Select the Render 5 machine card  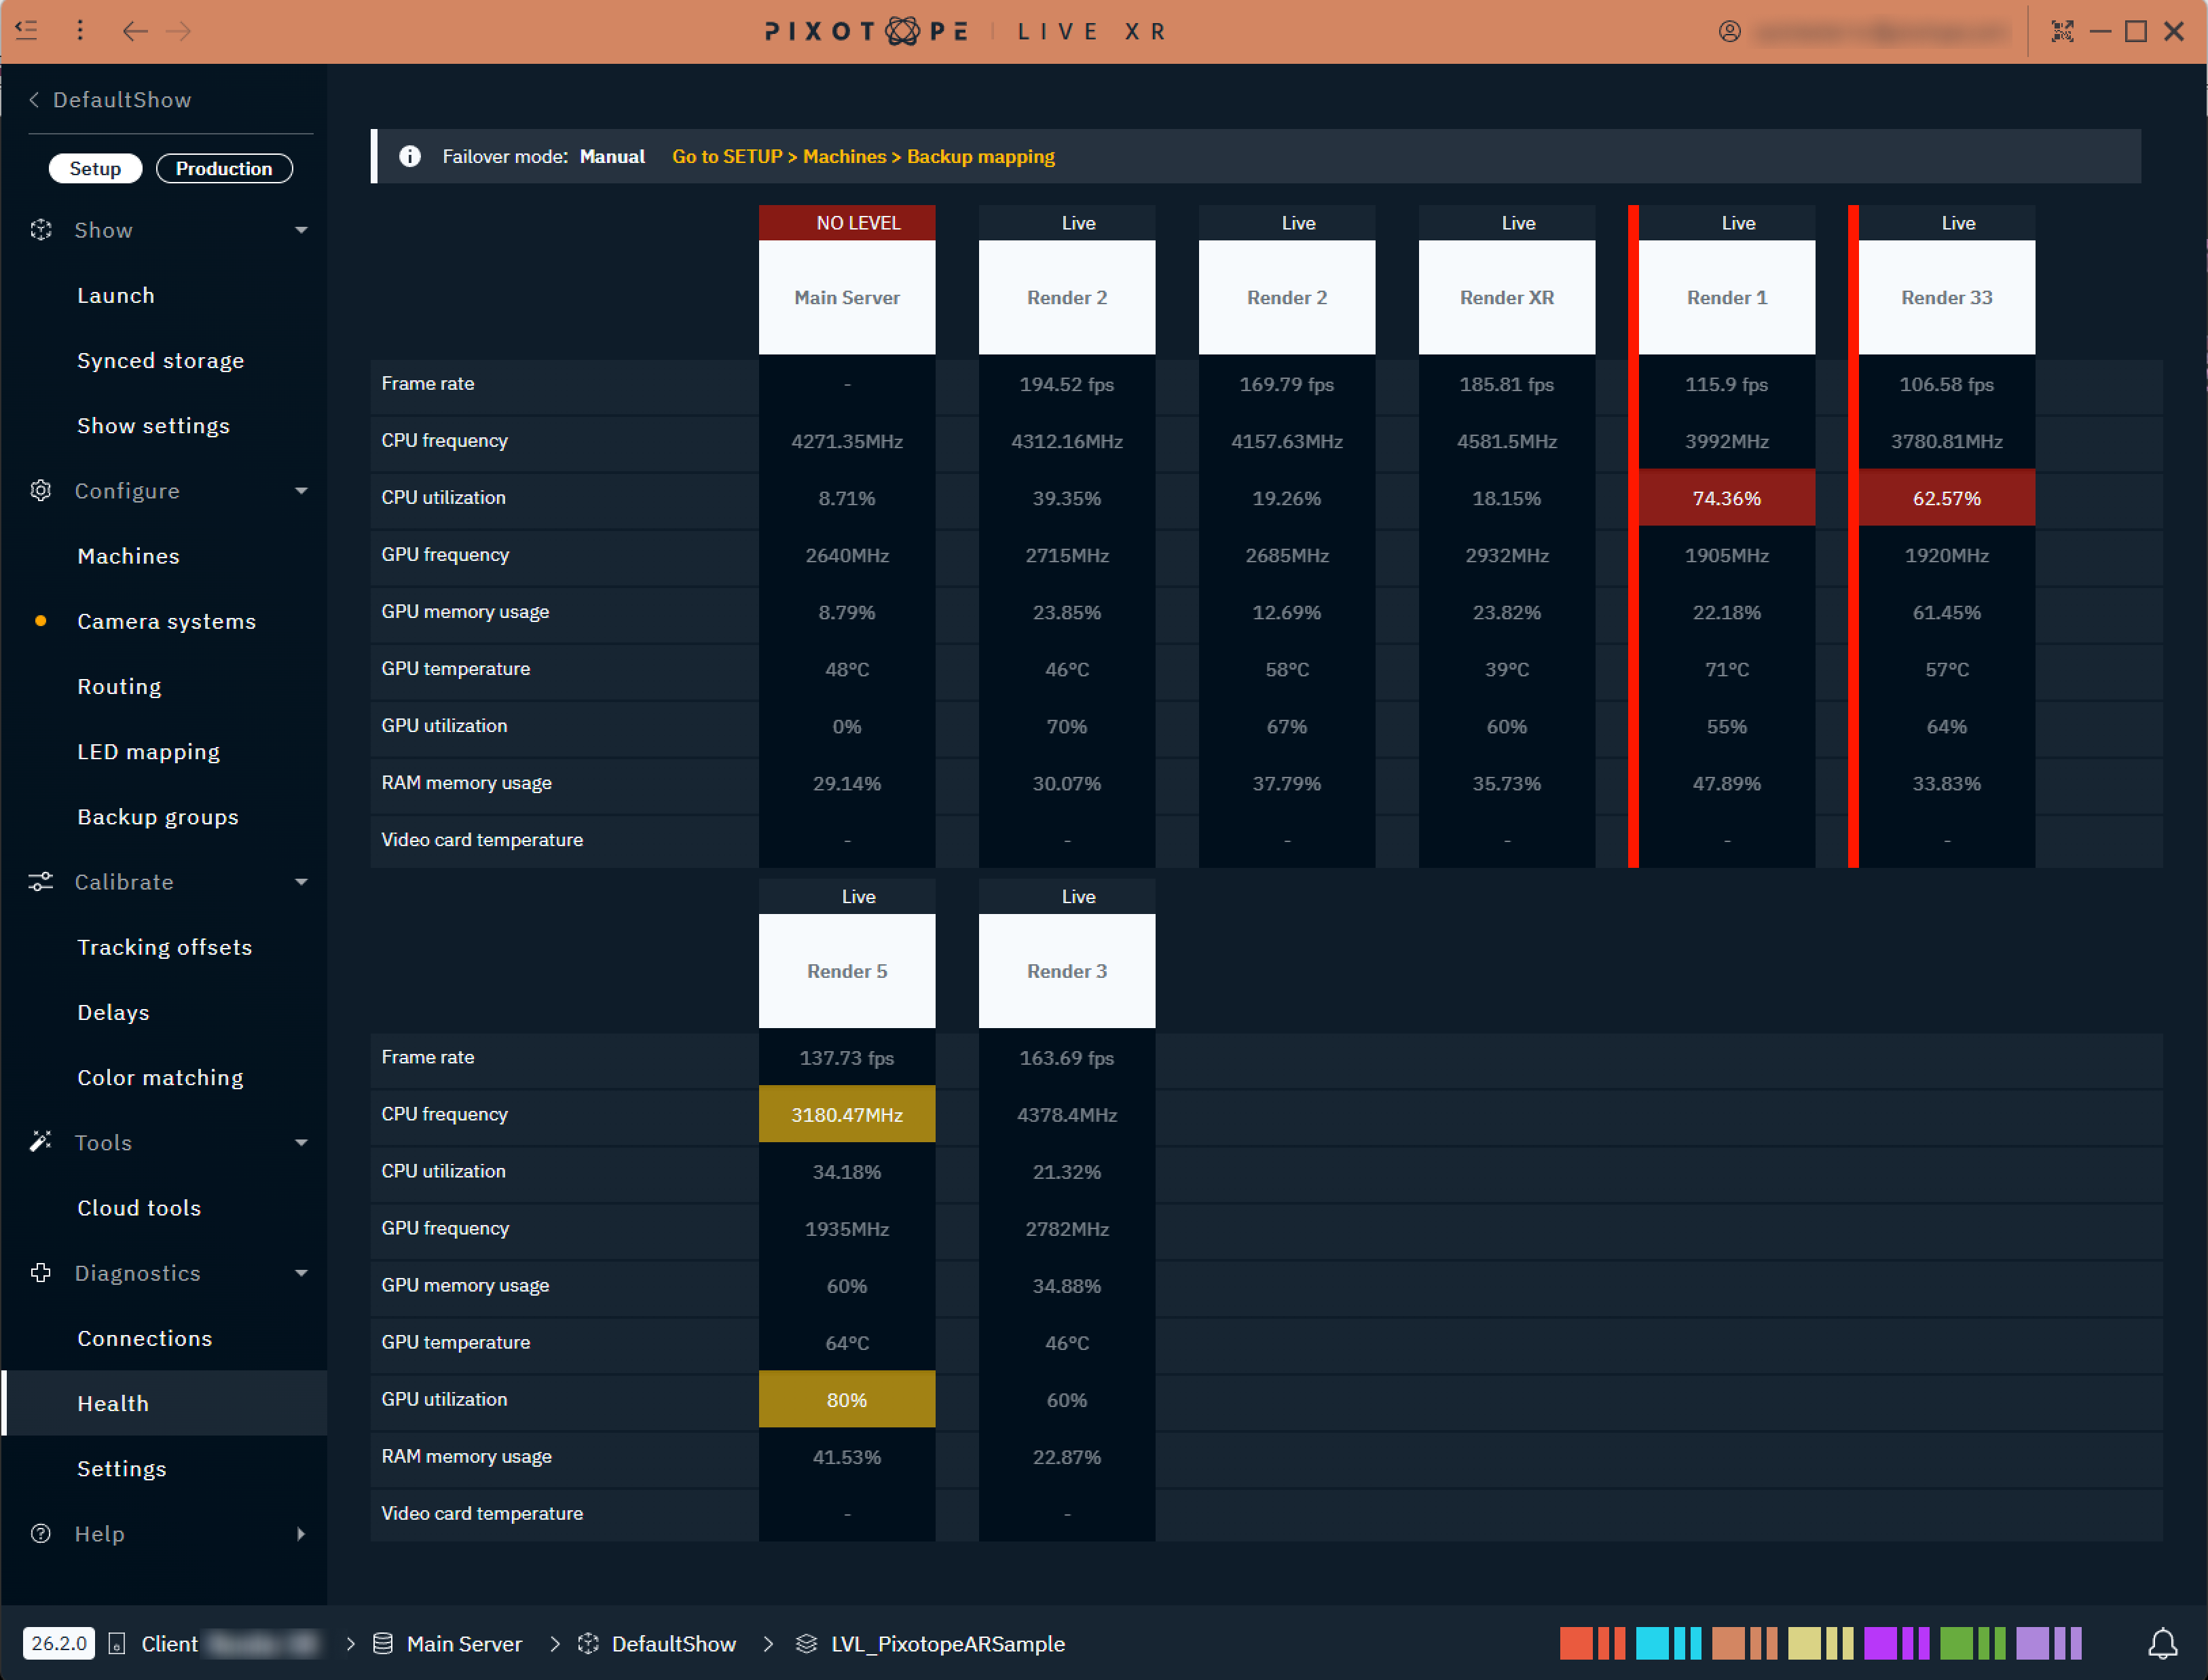pos(847,971)
